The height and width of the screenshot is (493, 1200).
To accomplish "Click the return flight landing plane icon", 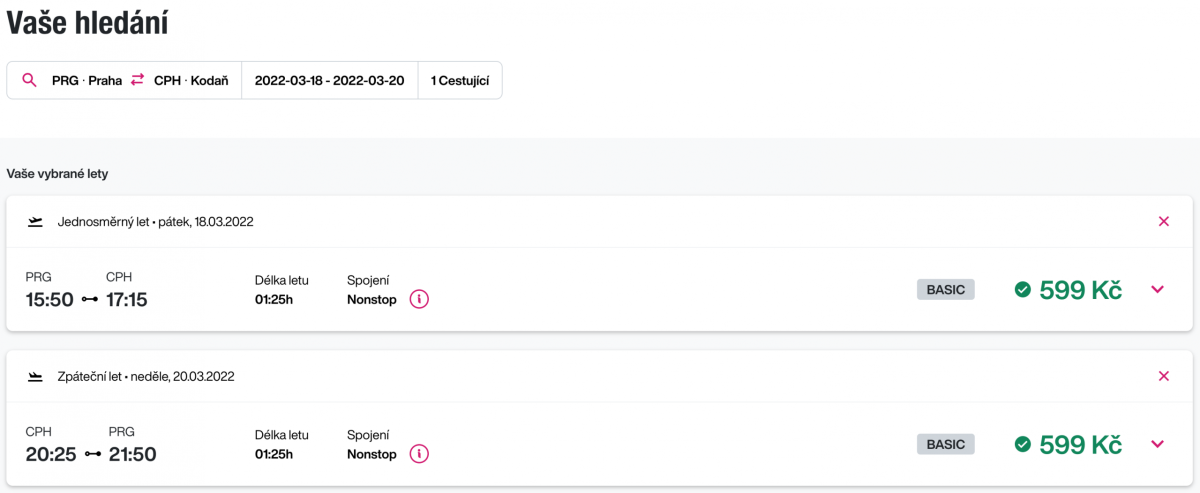I will 36,377.
